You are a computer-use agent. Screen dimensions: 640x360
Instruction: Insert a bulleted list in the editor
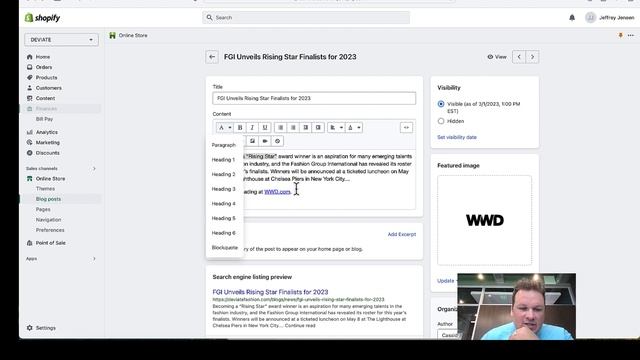coord(280,127)
